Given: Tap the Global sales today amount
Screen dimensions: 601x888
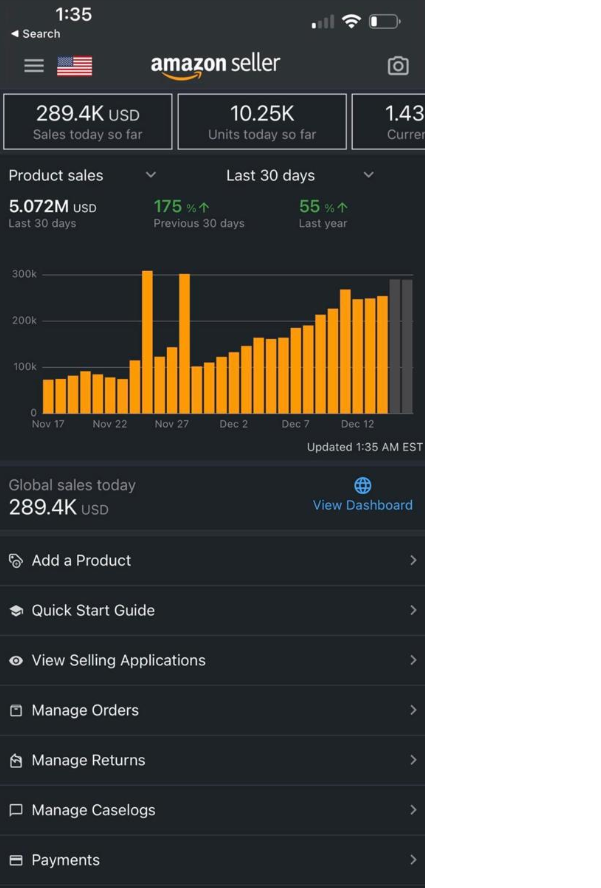Looking at the screenshot, I should 58,507.
